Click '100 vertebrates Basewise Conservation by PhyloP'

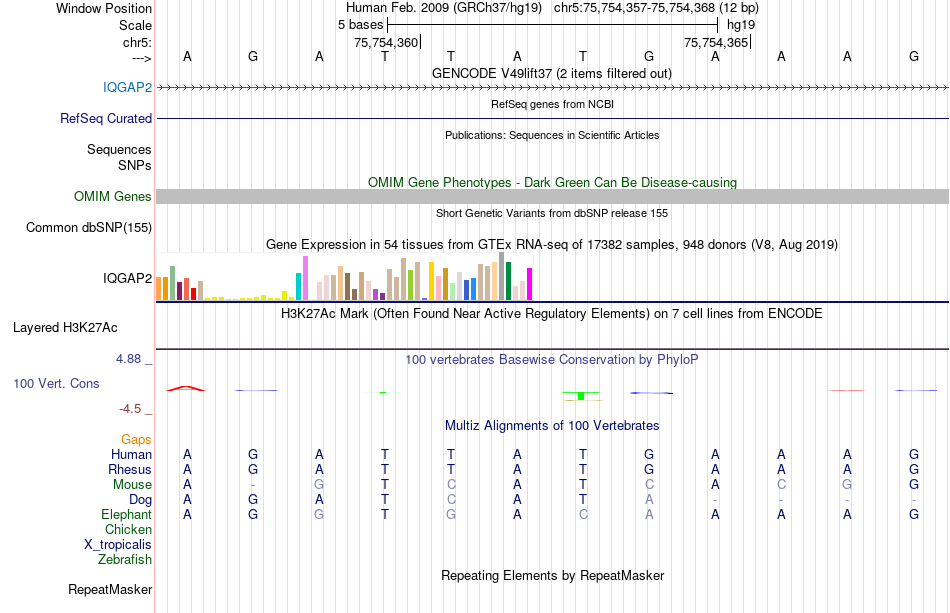[x=552, y=359]
